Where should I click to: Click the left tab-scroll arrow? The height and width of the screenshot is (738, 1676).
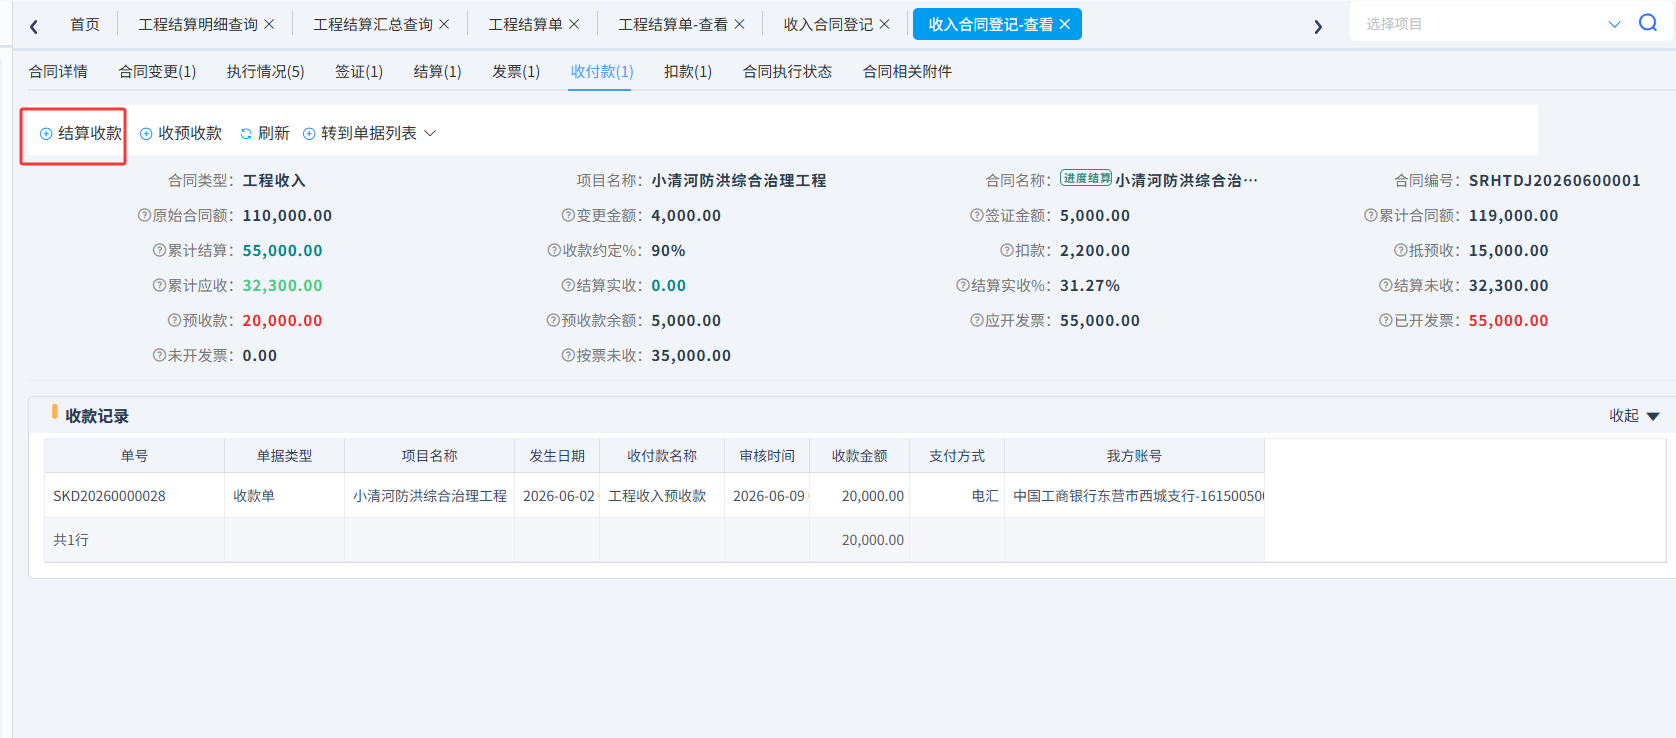coord(34,26)
